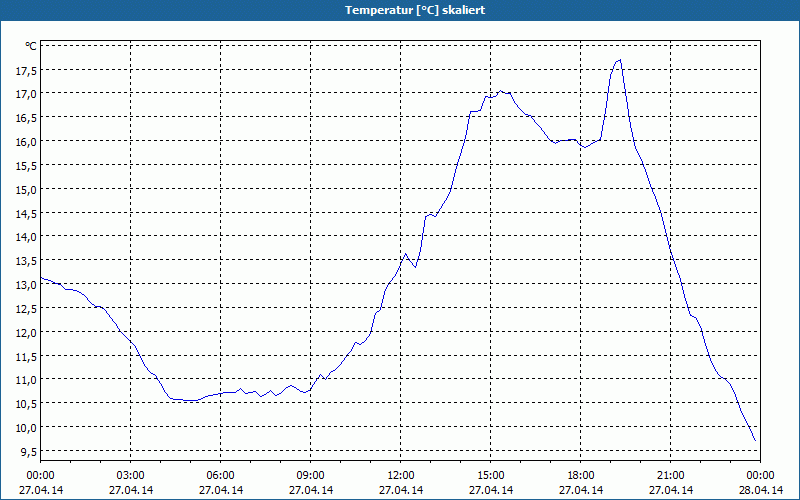Click the 14,0 axis tick label
800x500 pixels.
[27, 237]
